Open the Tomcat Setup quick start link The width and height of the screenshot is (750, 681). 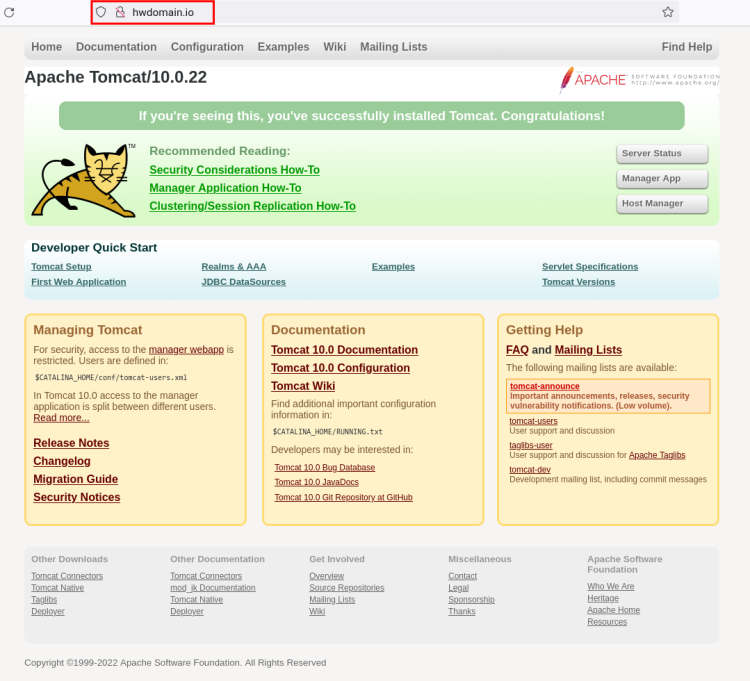(x=61, y=267)
